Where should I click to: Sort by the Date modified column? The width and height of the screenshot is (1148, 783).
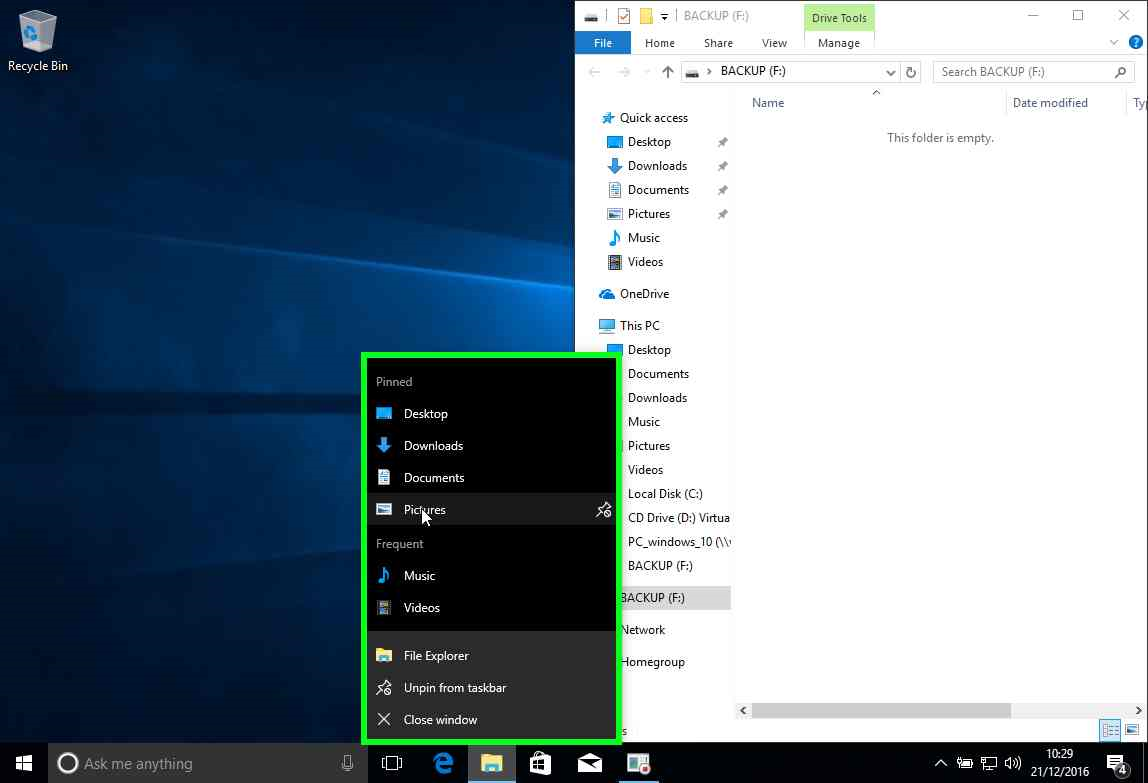pyautogui.click(x=1050, y=103)
